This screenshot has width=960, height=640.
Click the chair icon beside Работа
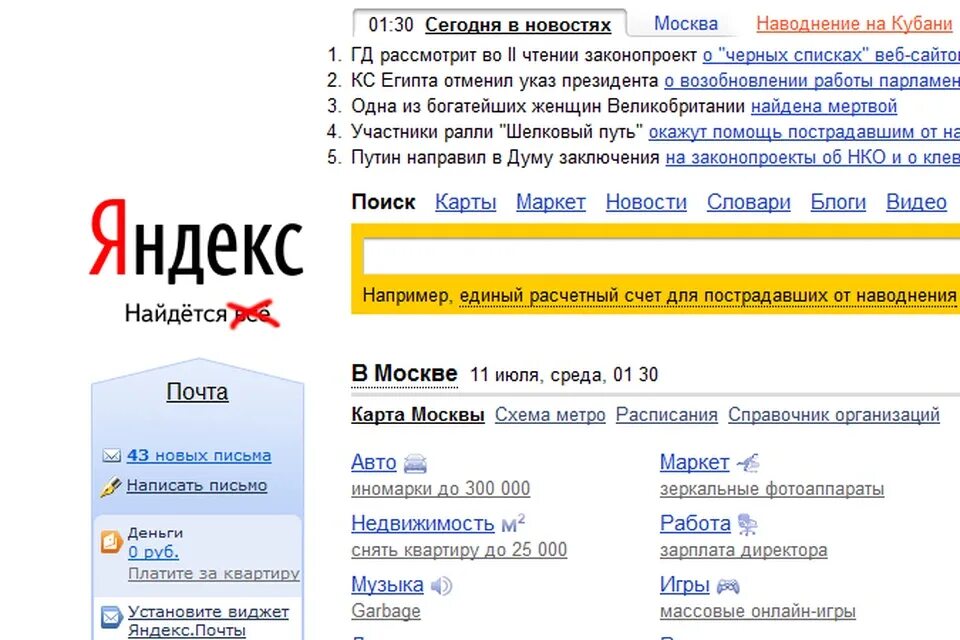pos(748,524)
